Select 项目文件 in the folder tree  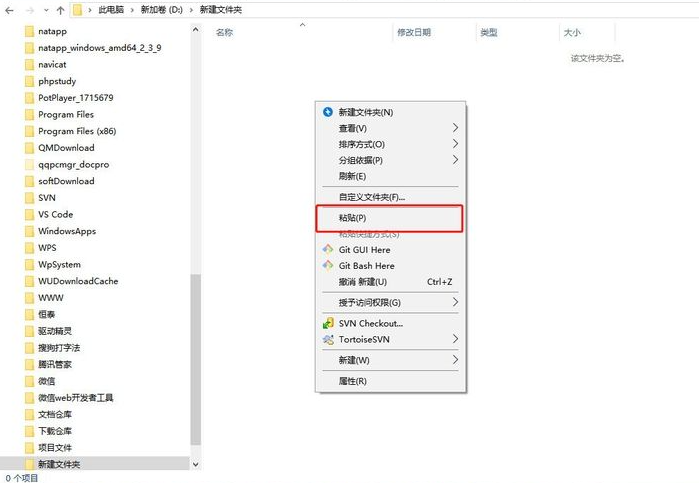tap(55, 448)
